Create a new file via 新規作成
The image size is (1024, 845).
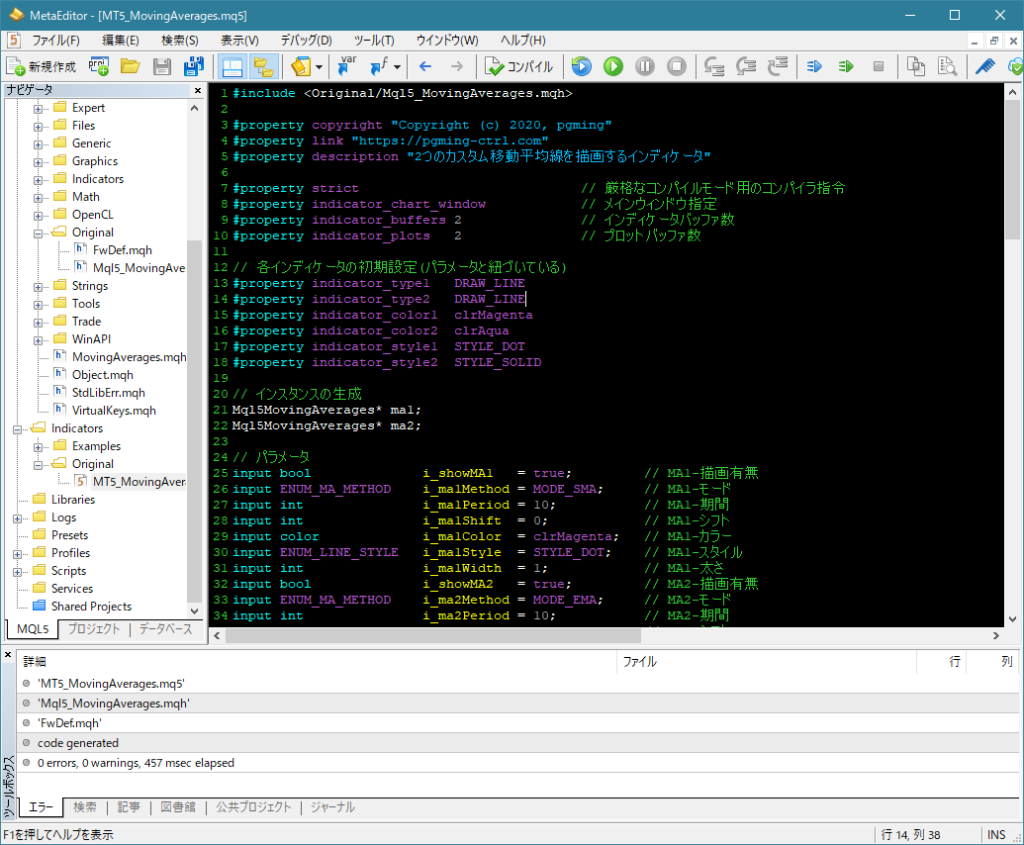click(40, 68)
